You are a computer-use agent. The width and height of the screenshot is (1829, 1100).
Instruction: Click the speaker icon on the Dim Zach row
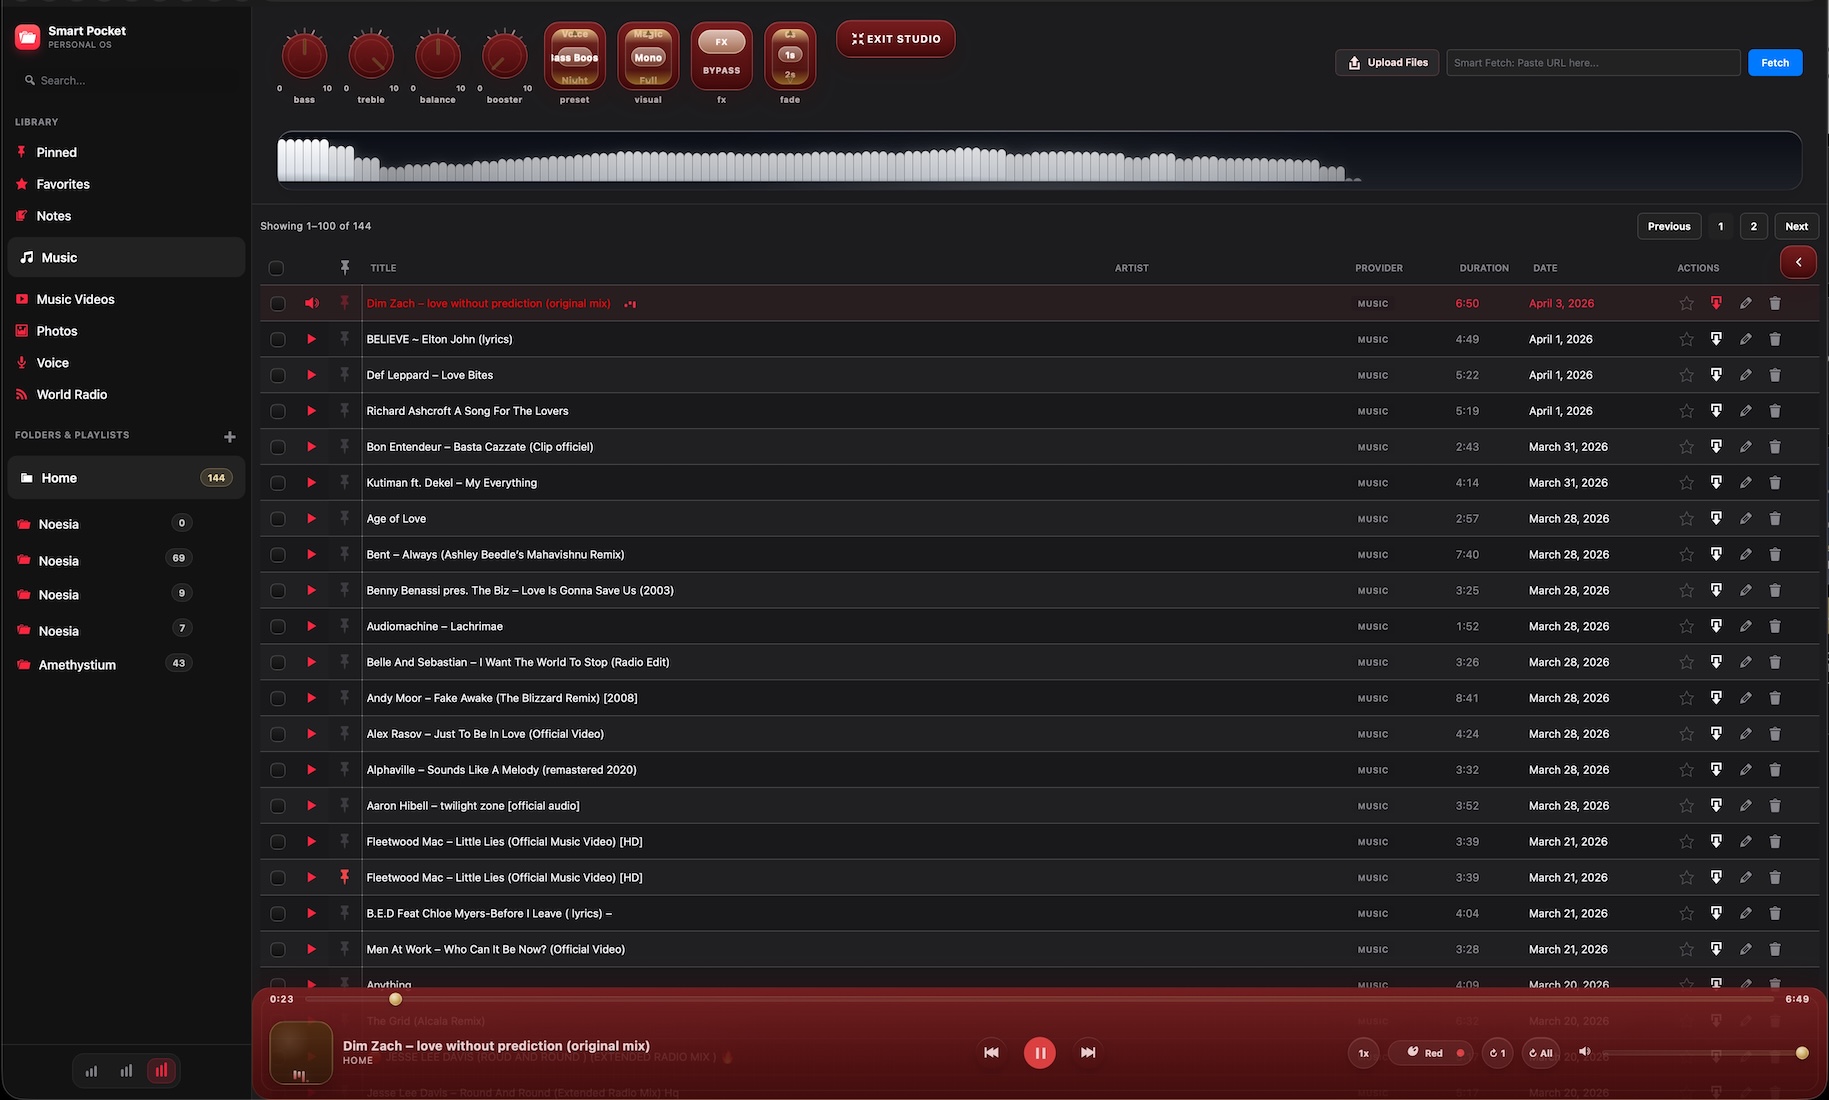312,303
